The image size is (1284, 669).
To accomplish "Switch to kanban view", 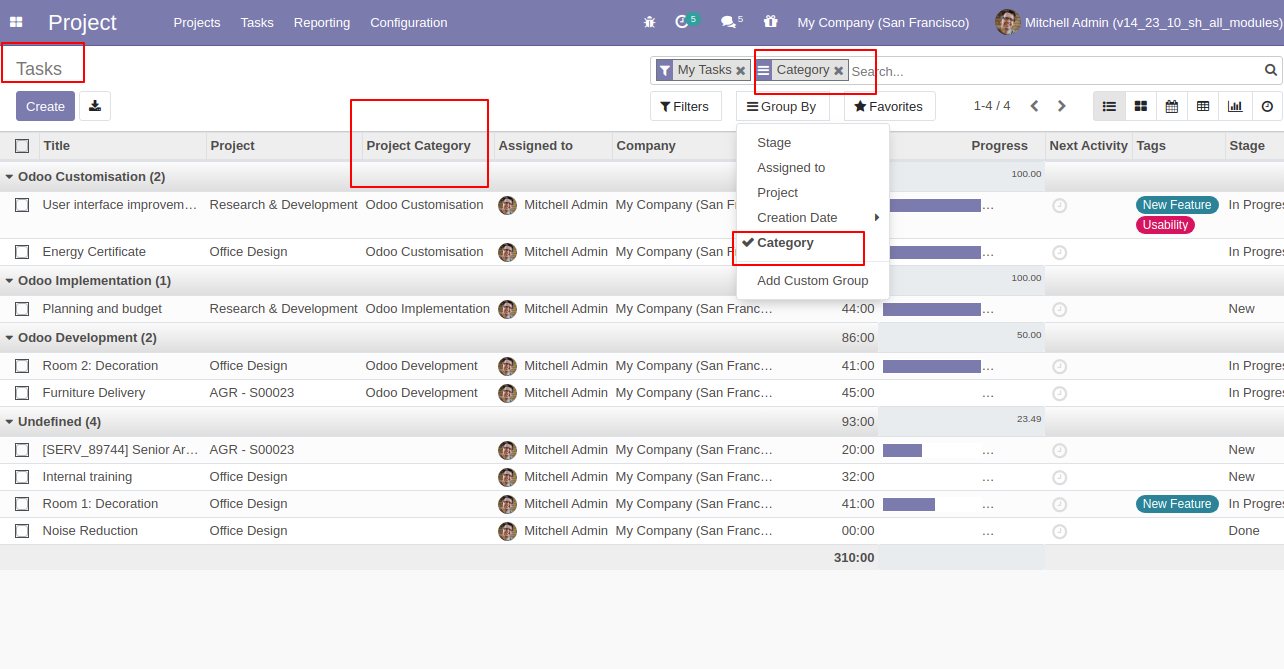I will click(x=1140, y=106).
